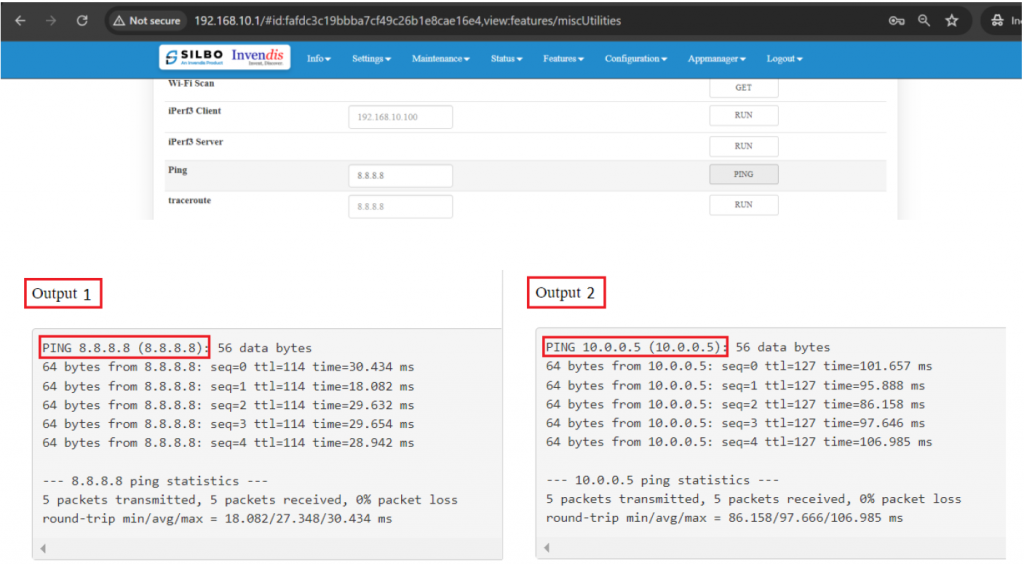
Task: Click RUN button for traceroute
Action: pos(743,205)
